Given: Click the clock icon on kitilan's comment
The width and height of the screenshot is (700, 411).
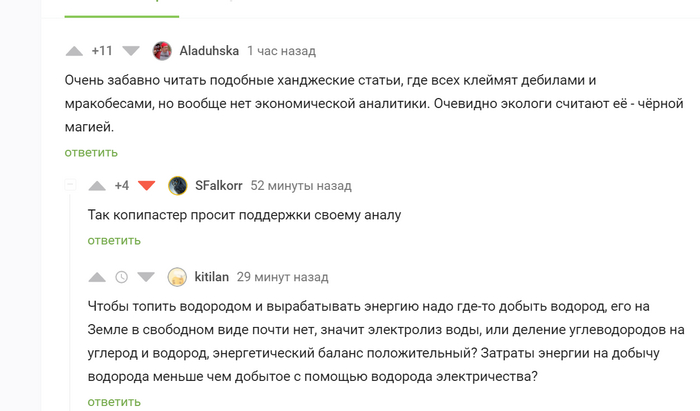Looking at the screenshot, I should [122, 277].
